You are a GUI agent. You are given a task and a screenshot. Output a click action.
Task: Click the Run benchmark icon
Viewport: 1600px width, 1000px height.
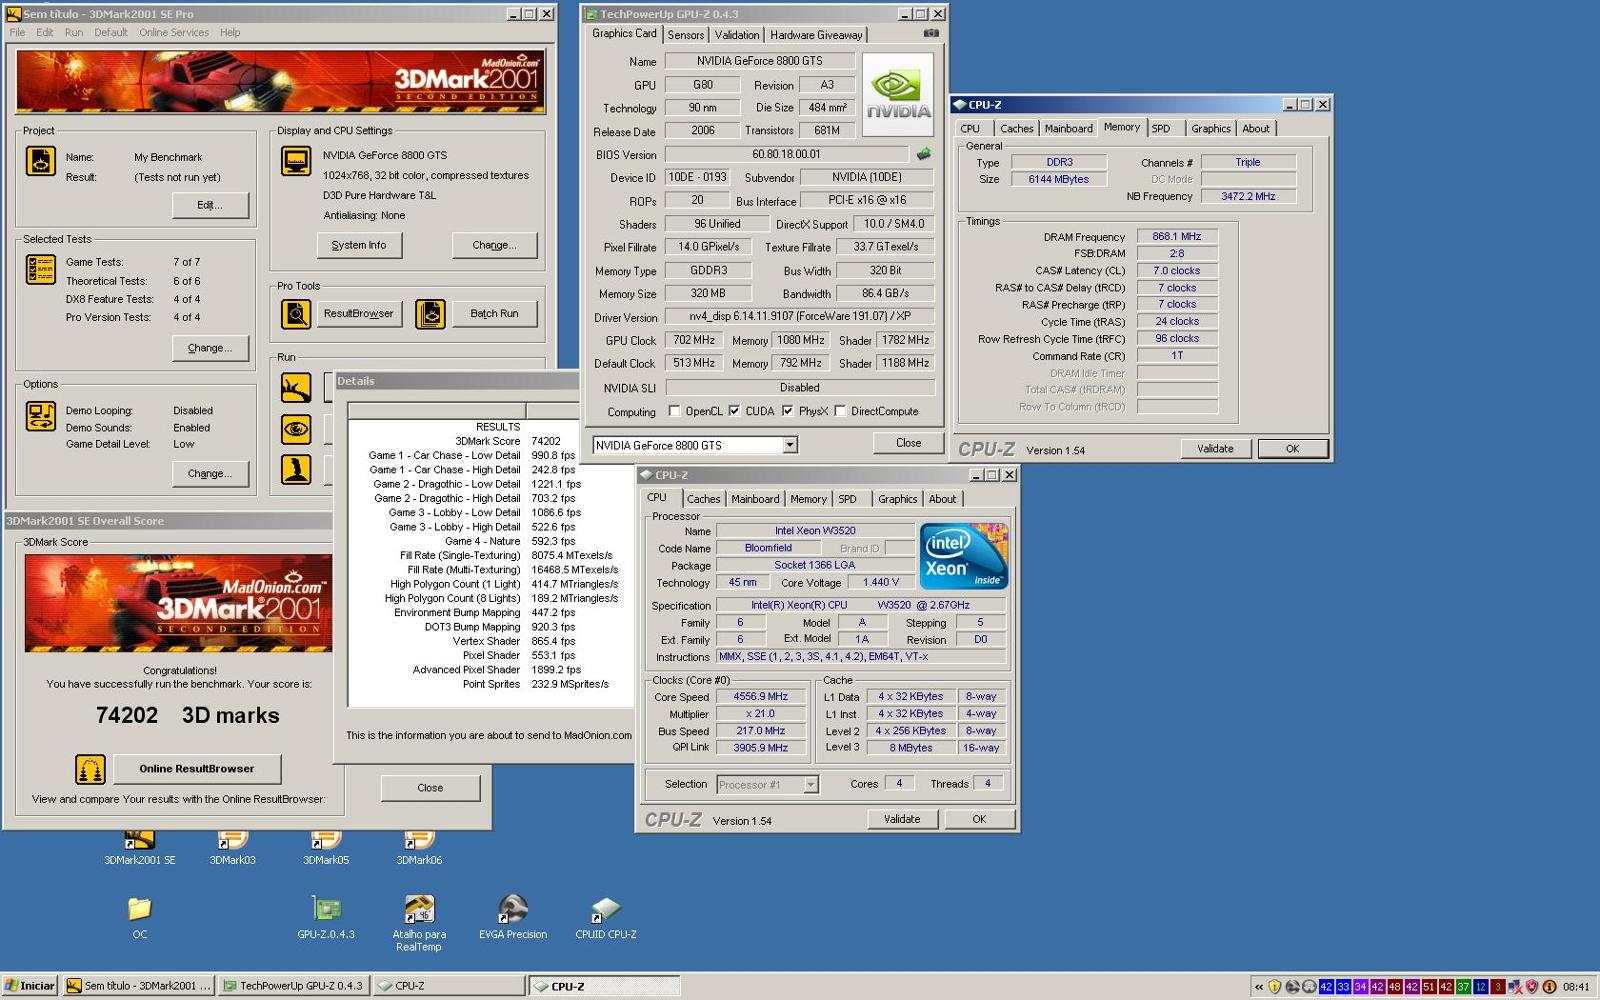296,387
